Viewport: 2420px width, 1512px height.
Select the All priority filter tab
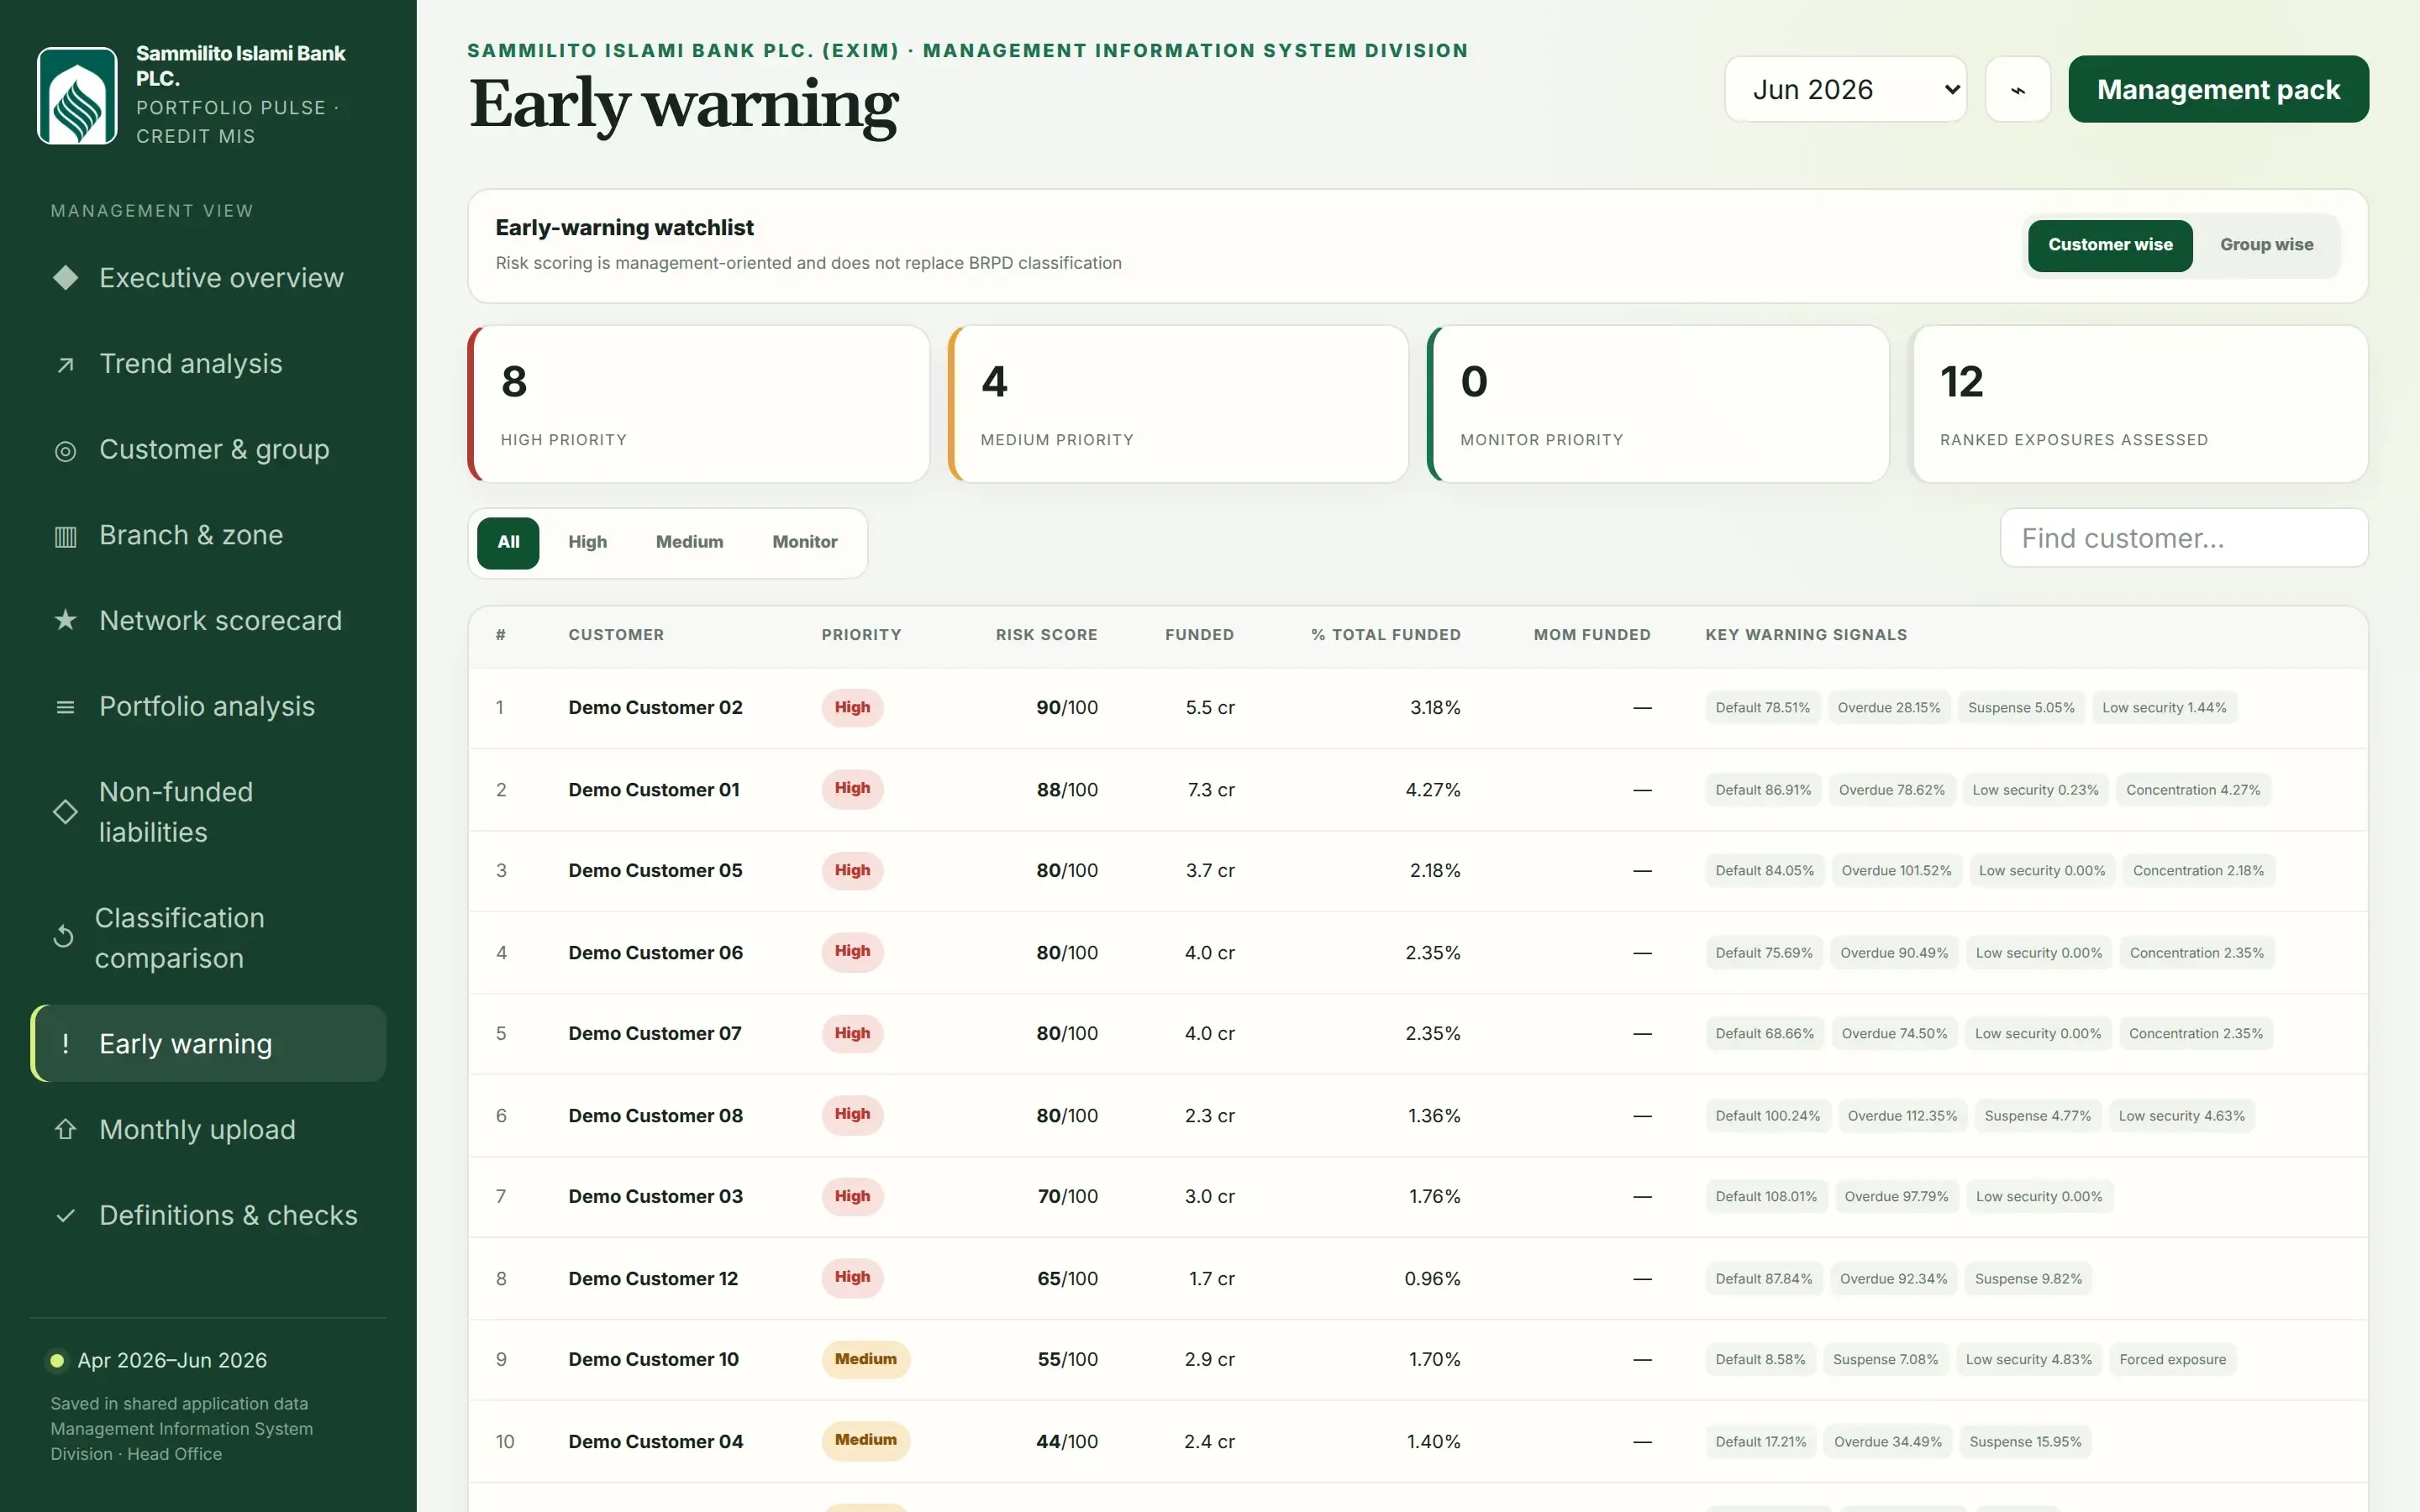(x=508, y=542)
